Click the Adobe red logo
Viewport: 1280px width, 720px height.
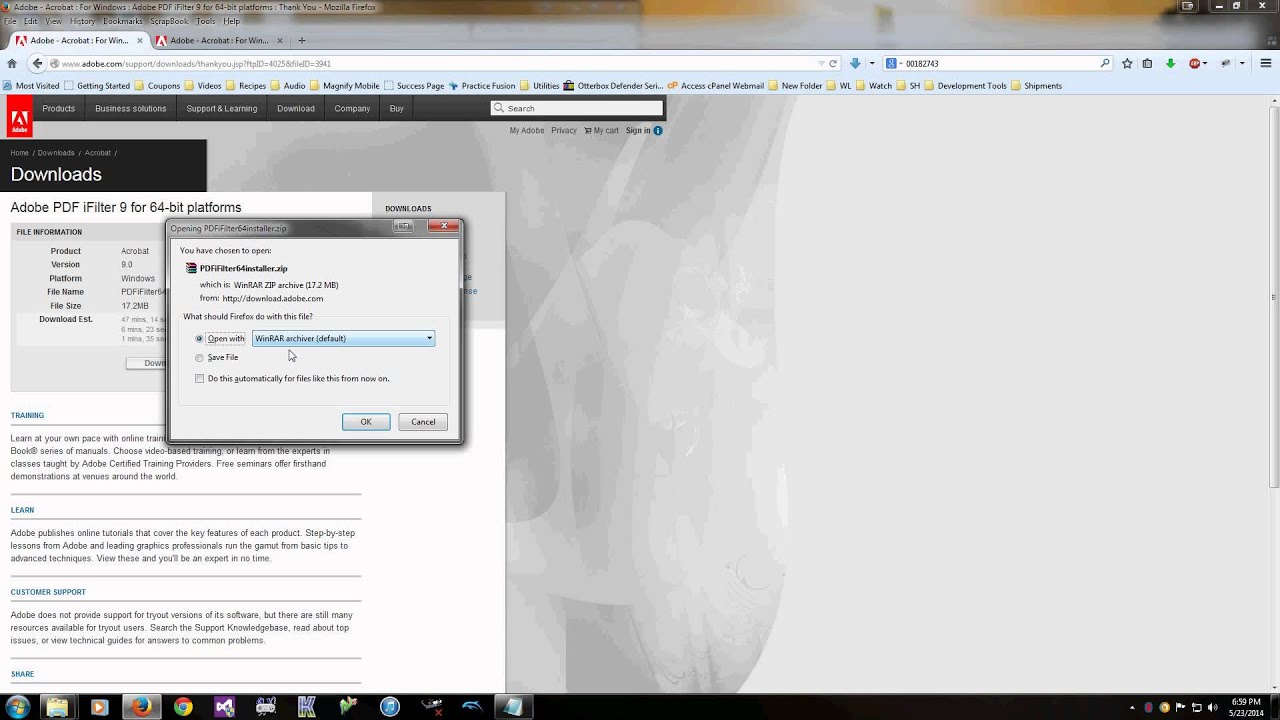tap(18, 117)
